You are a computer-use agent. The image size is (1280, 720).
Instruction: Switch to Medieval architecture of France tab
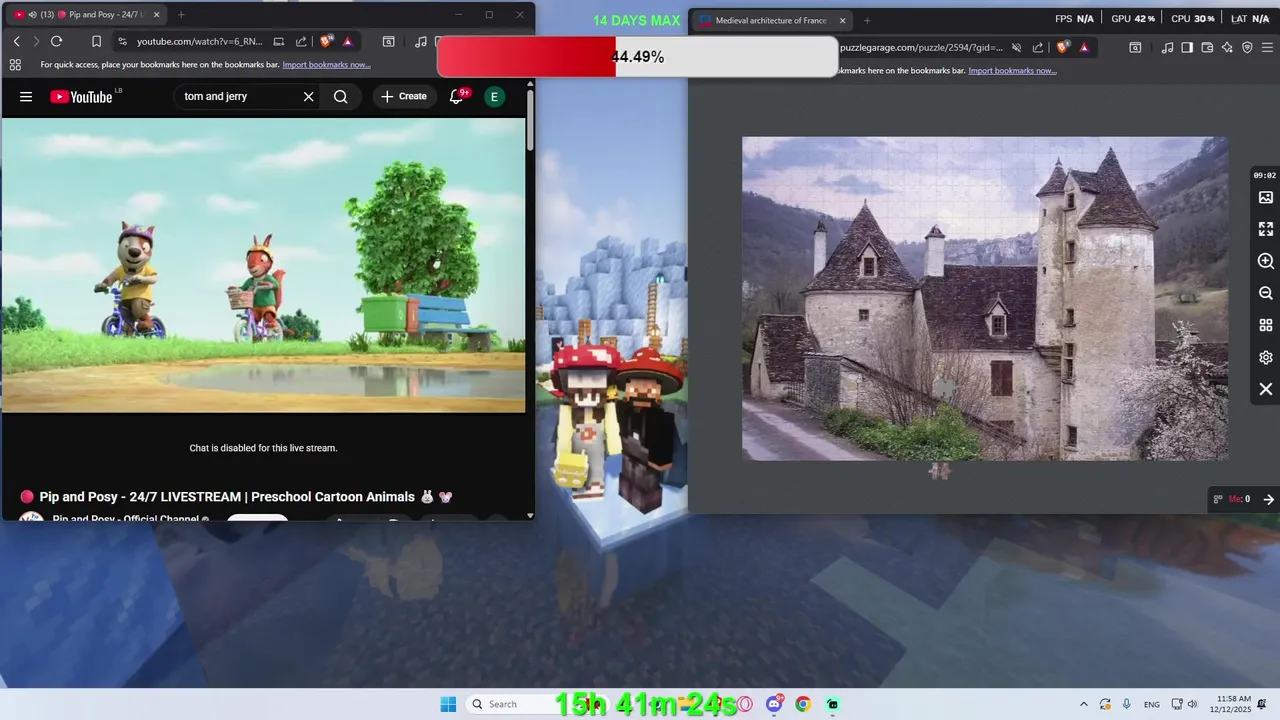click(x=770, y=20)
